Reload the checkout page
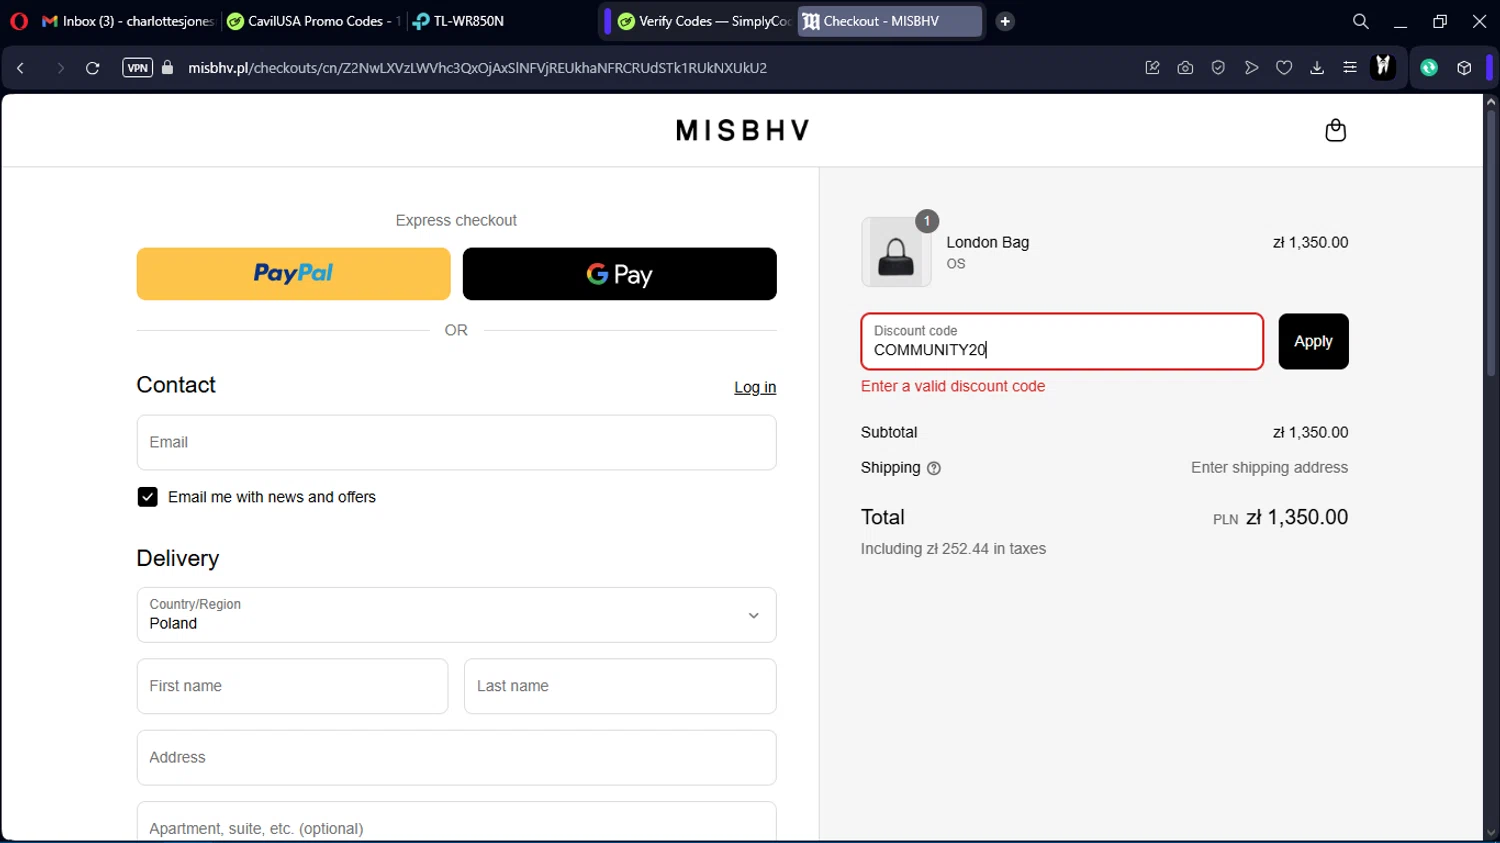 pyautogui.click(x=93, y=68)
